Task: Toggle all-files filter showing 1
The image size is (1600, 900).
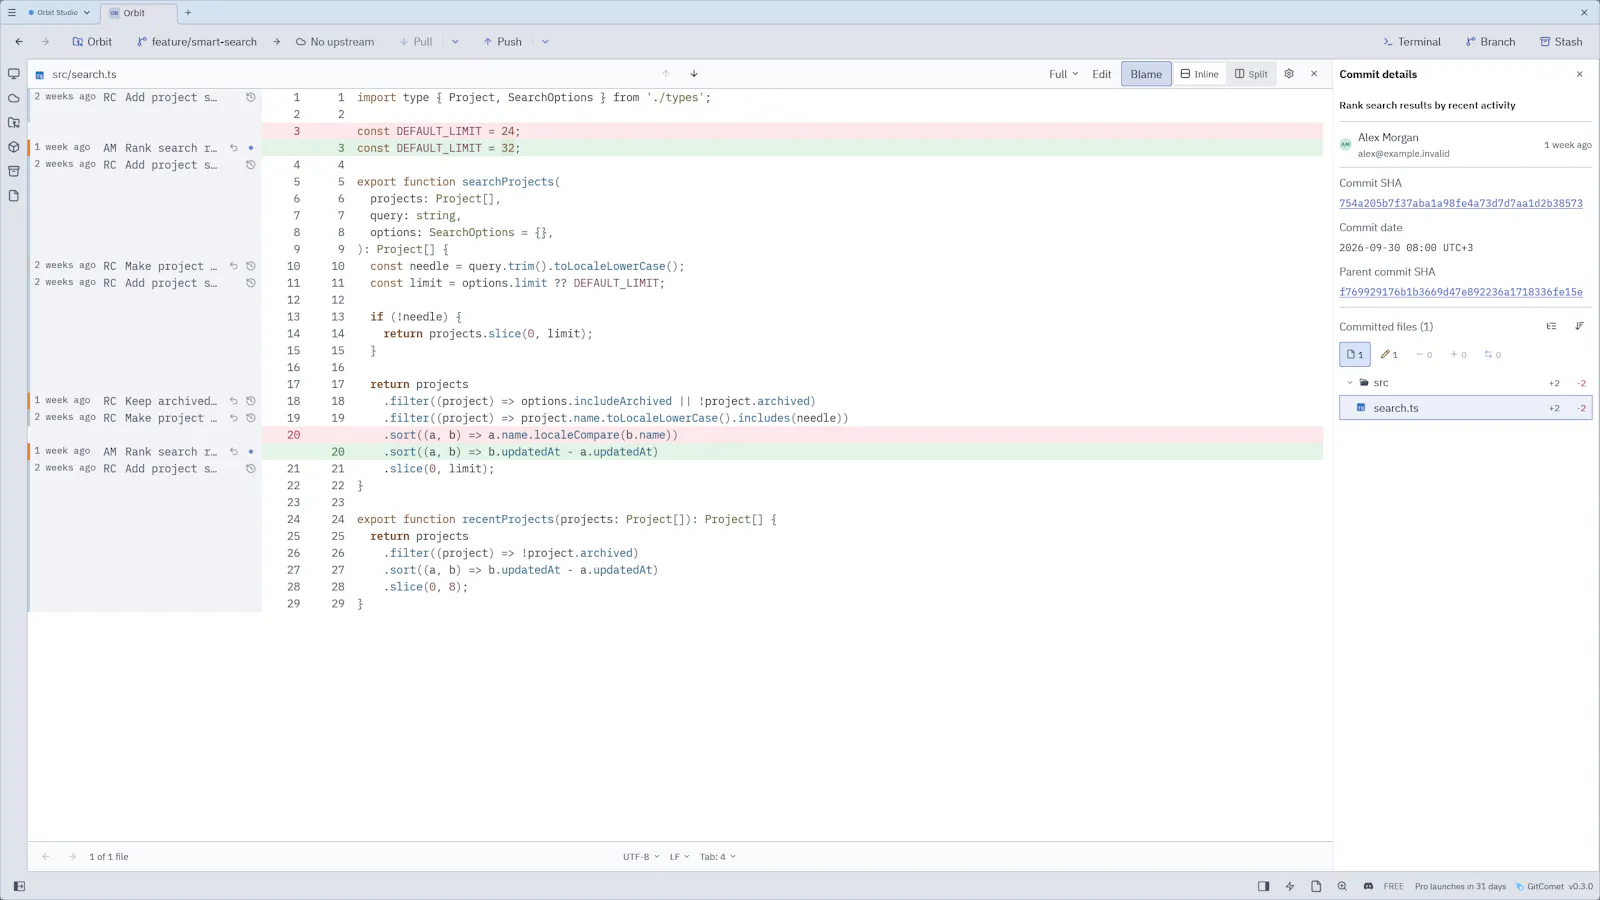Action: (1355, 355)
